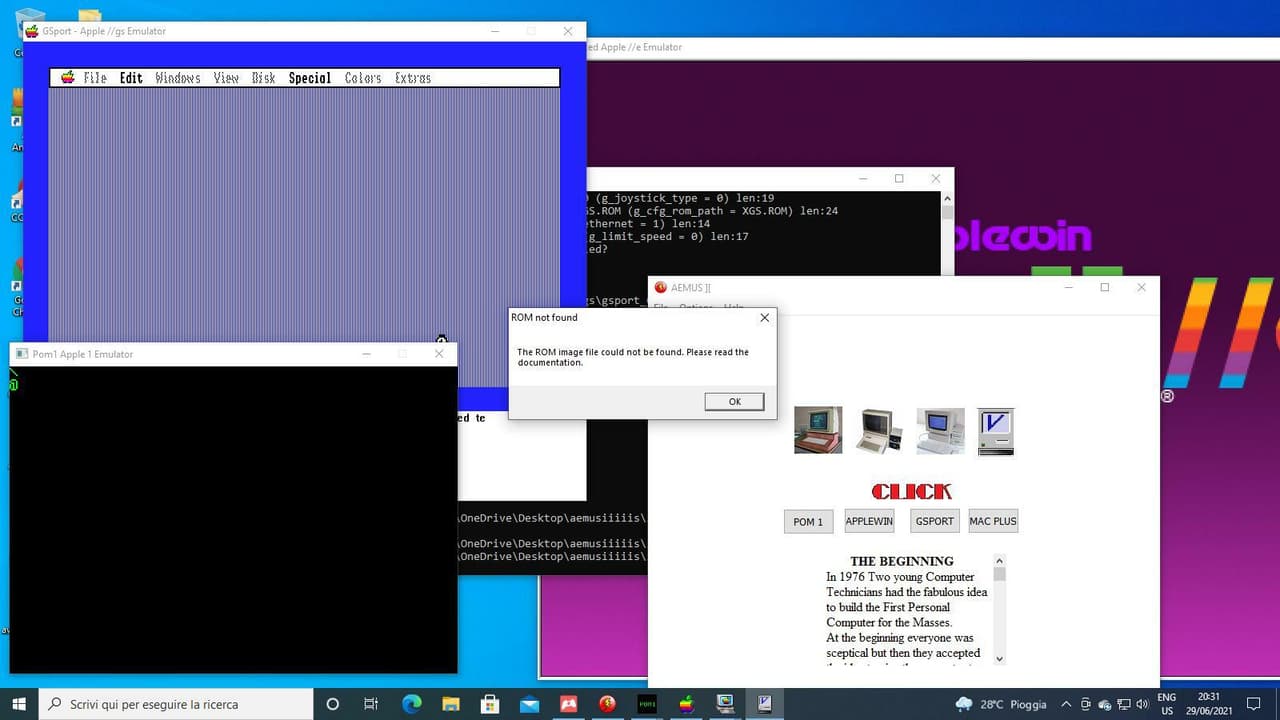Click ENG US language indicator
This screenshot has width=1280, height=720.
click(1167, 704)
